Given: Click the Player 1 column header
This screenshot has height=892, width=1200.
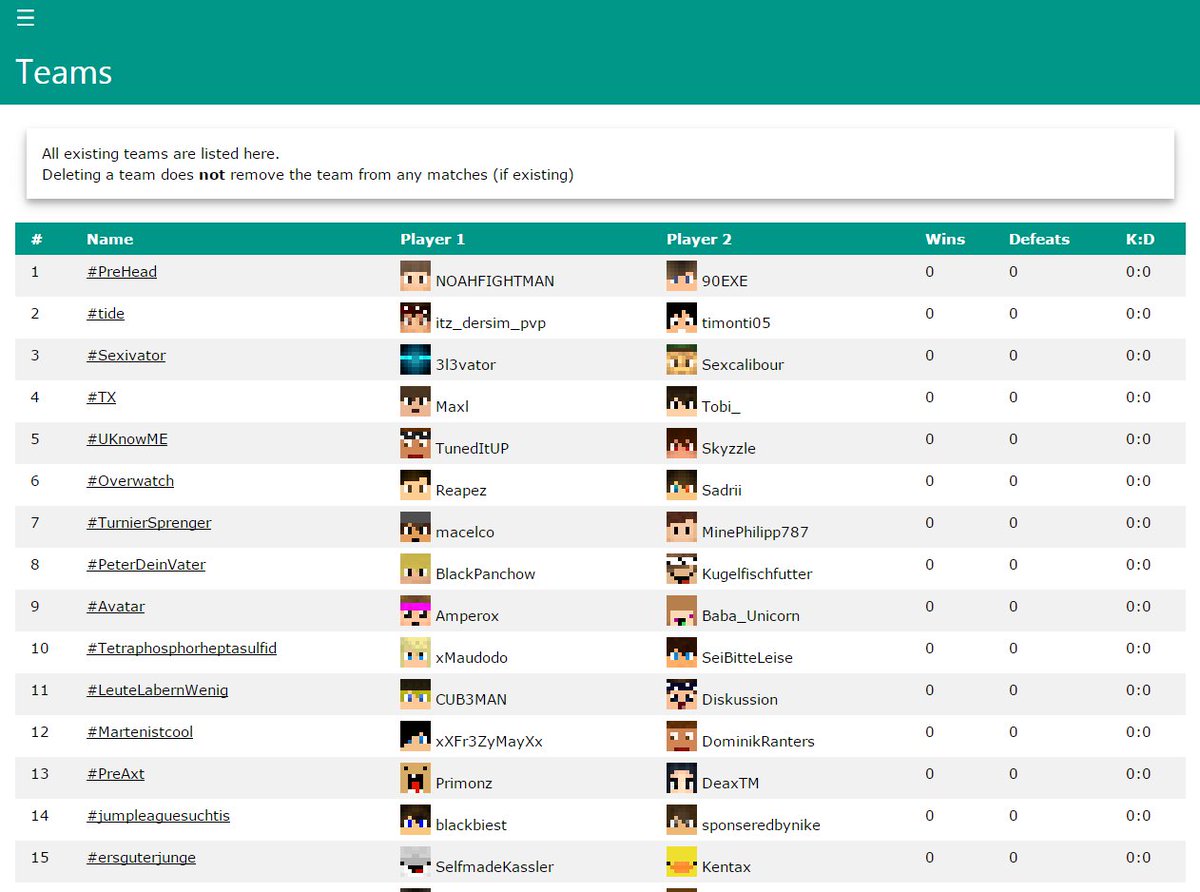Looking at the screenshot, I should coord(433,240).
